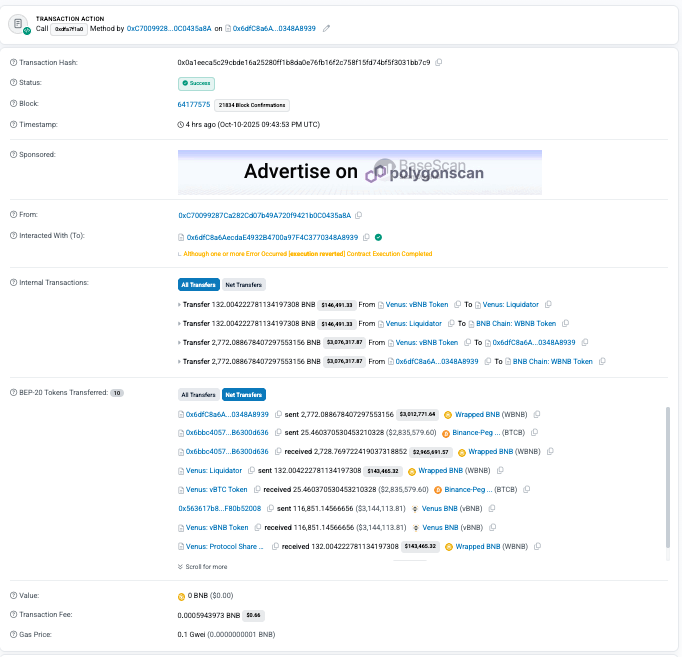Image resolution: width=682 pixels, height=657 pixels.
Task: Copy Venus: vBTC Token address in token transfers
Action: (x=257, y=490)
